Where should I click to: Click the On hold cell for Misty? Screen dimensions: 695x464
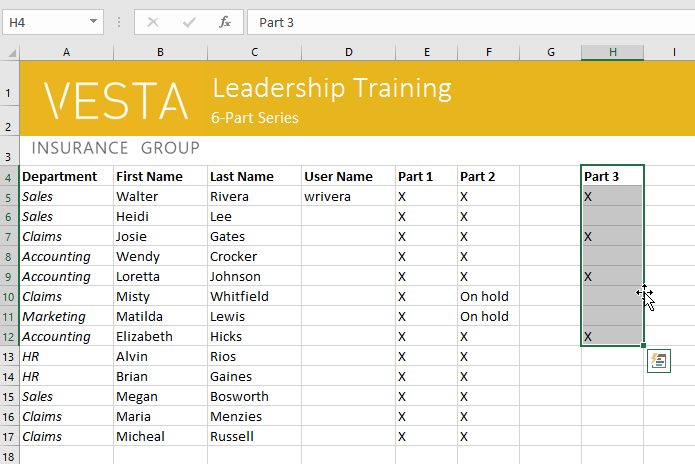pyautogui.click(x=487, y=297)
